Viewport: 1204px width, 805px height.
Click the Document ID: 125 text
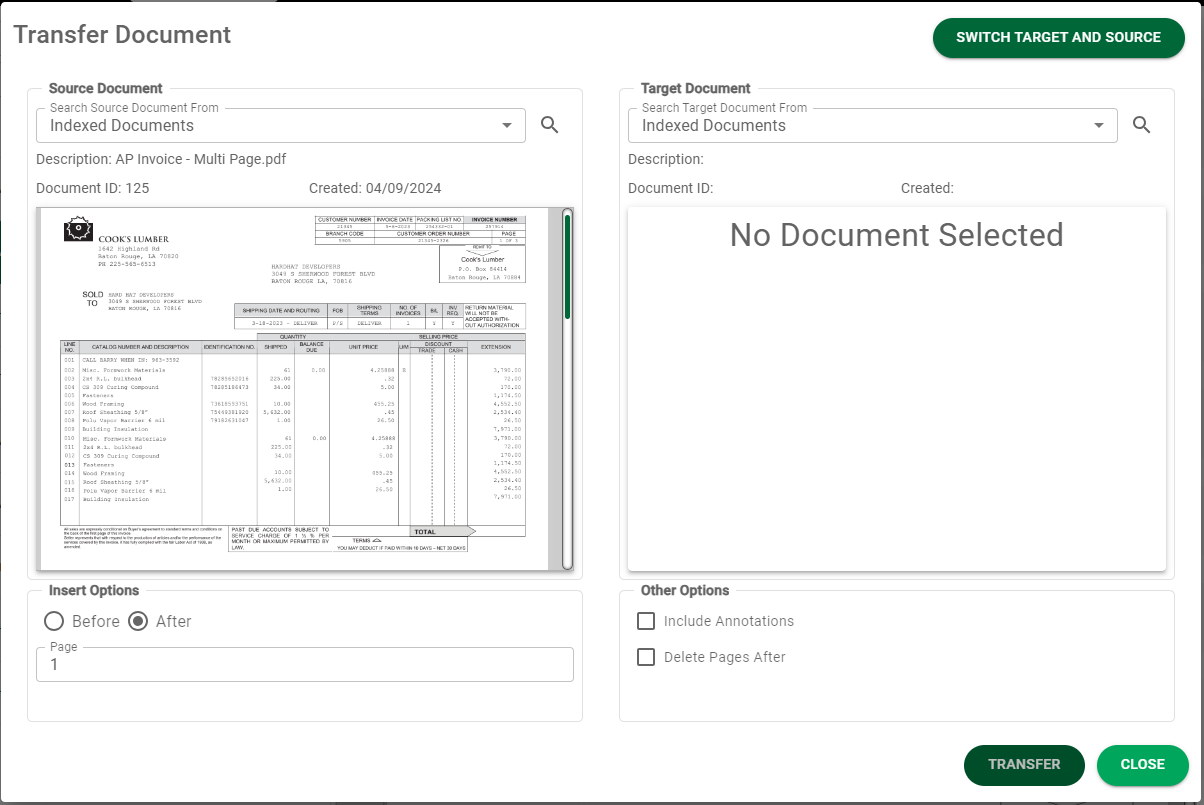point(93,188)
